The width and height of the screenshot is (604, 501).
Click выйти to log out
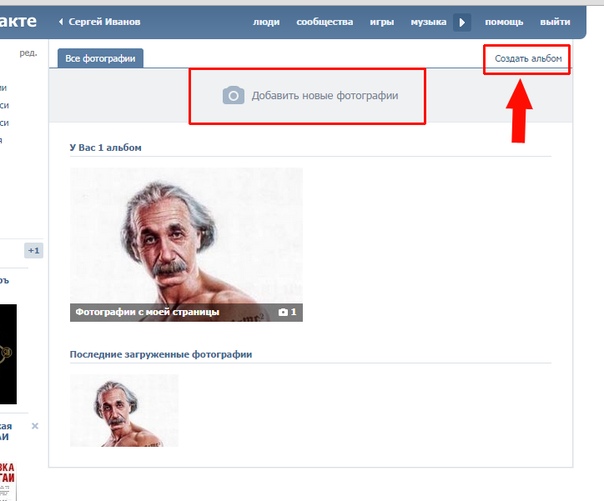point(555,22)
